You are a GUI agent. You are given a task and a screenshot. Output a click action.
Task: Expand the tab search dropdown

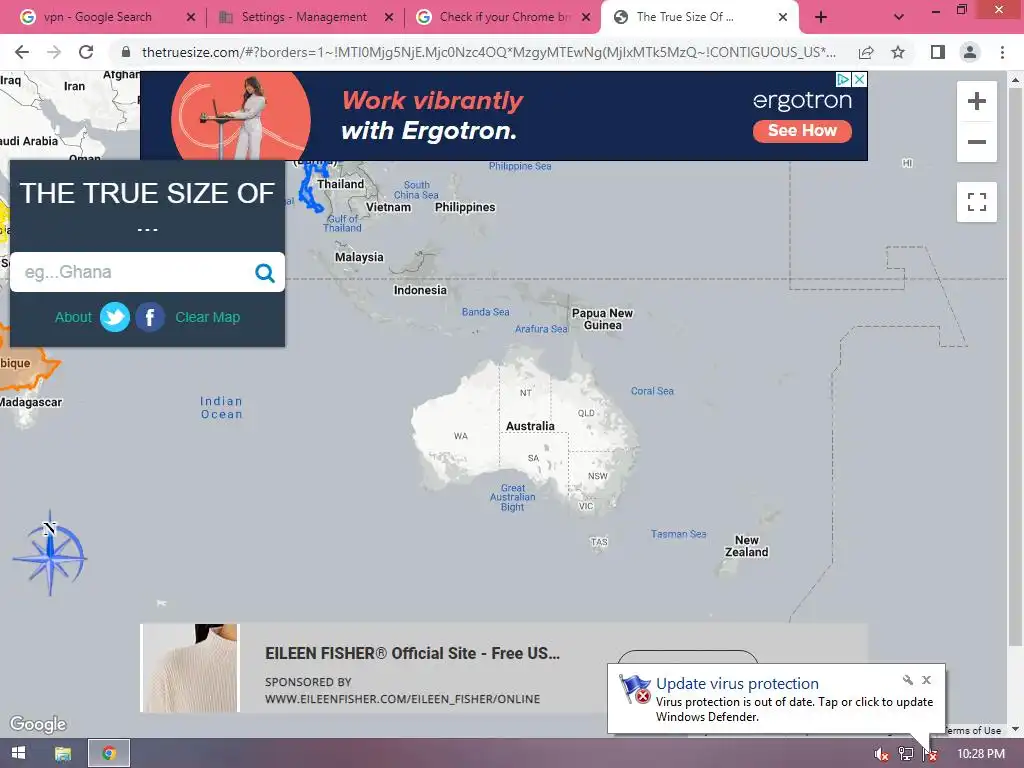pyautogui.click(x=899, y=17)
